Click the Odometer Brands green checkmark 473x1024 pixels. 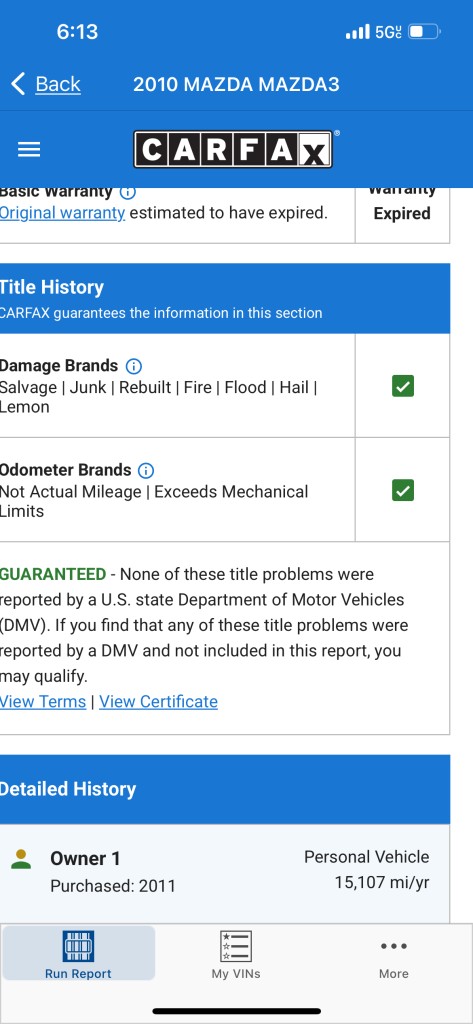403,490
